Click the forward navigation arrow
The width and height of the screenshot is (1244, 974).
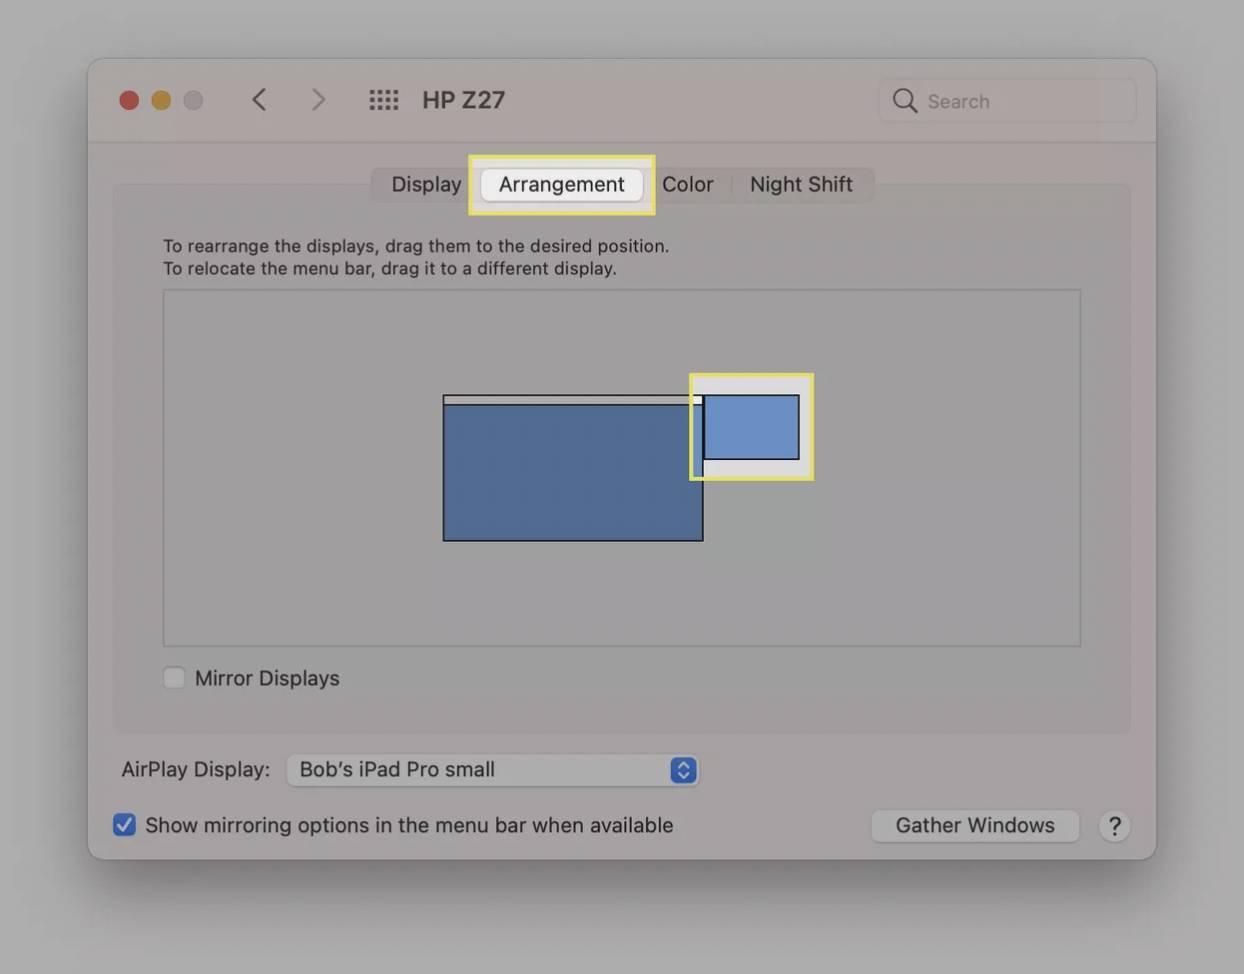318,100
